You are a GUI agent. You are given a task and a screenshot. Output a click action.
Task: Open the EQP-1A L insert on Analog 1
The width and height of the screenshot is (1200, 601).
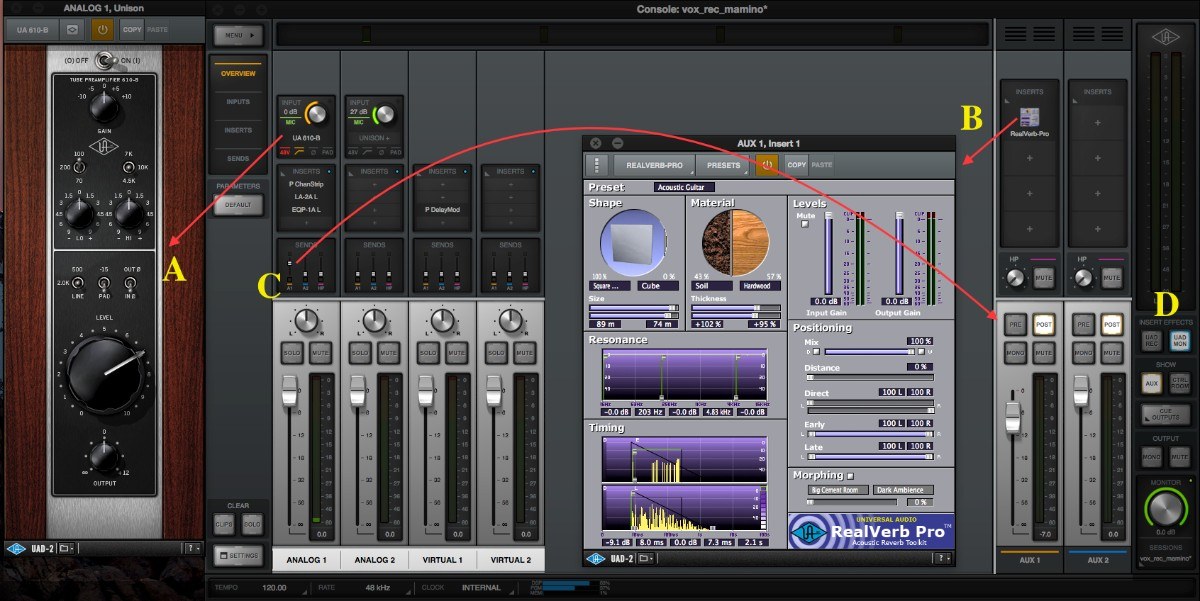coord(306,210)
